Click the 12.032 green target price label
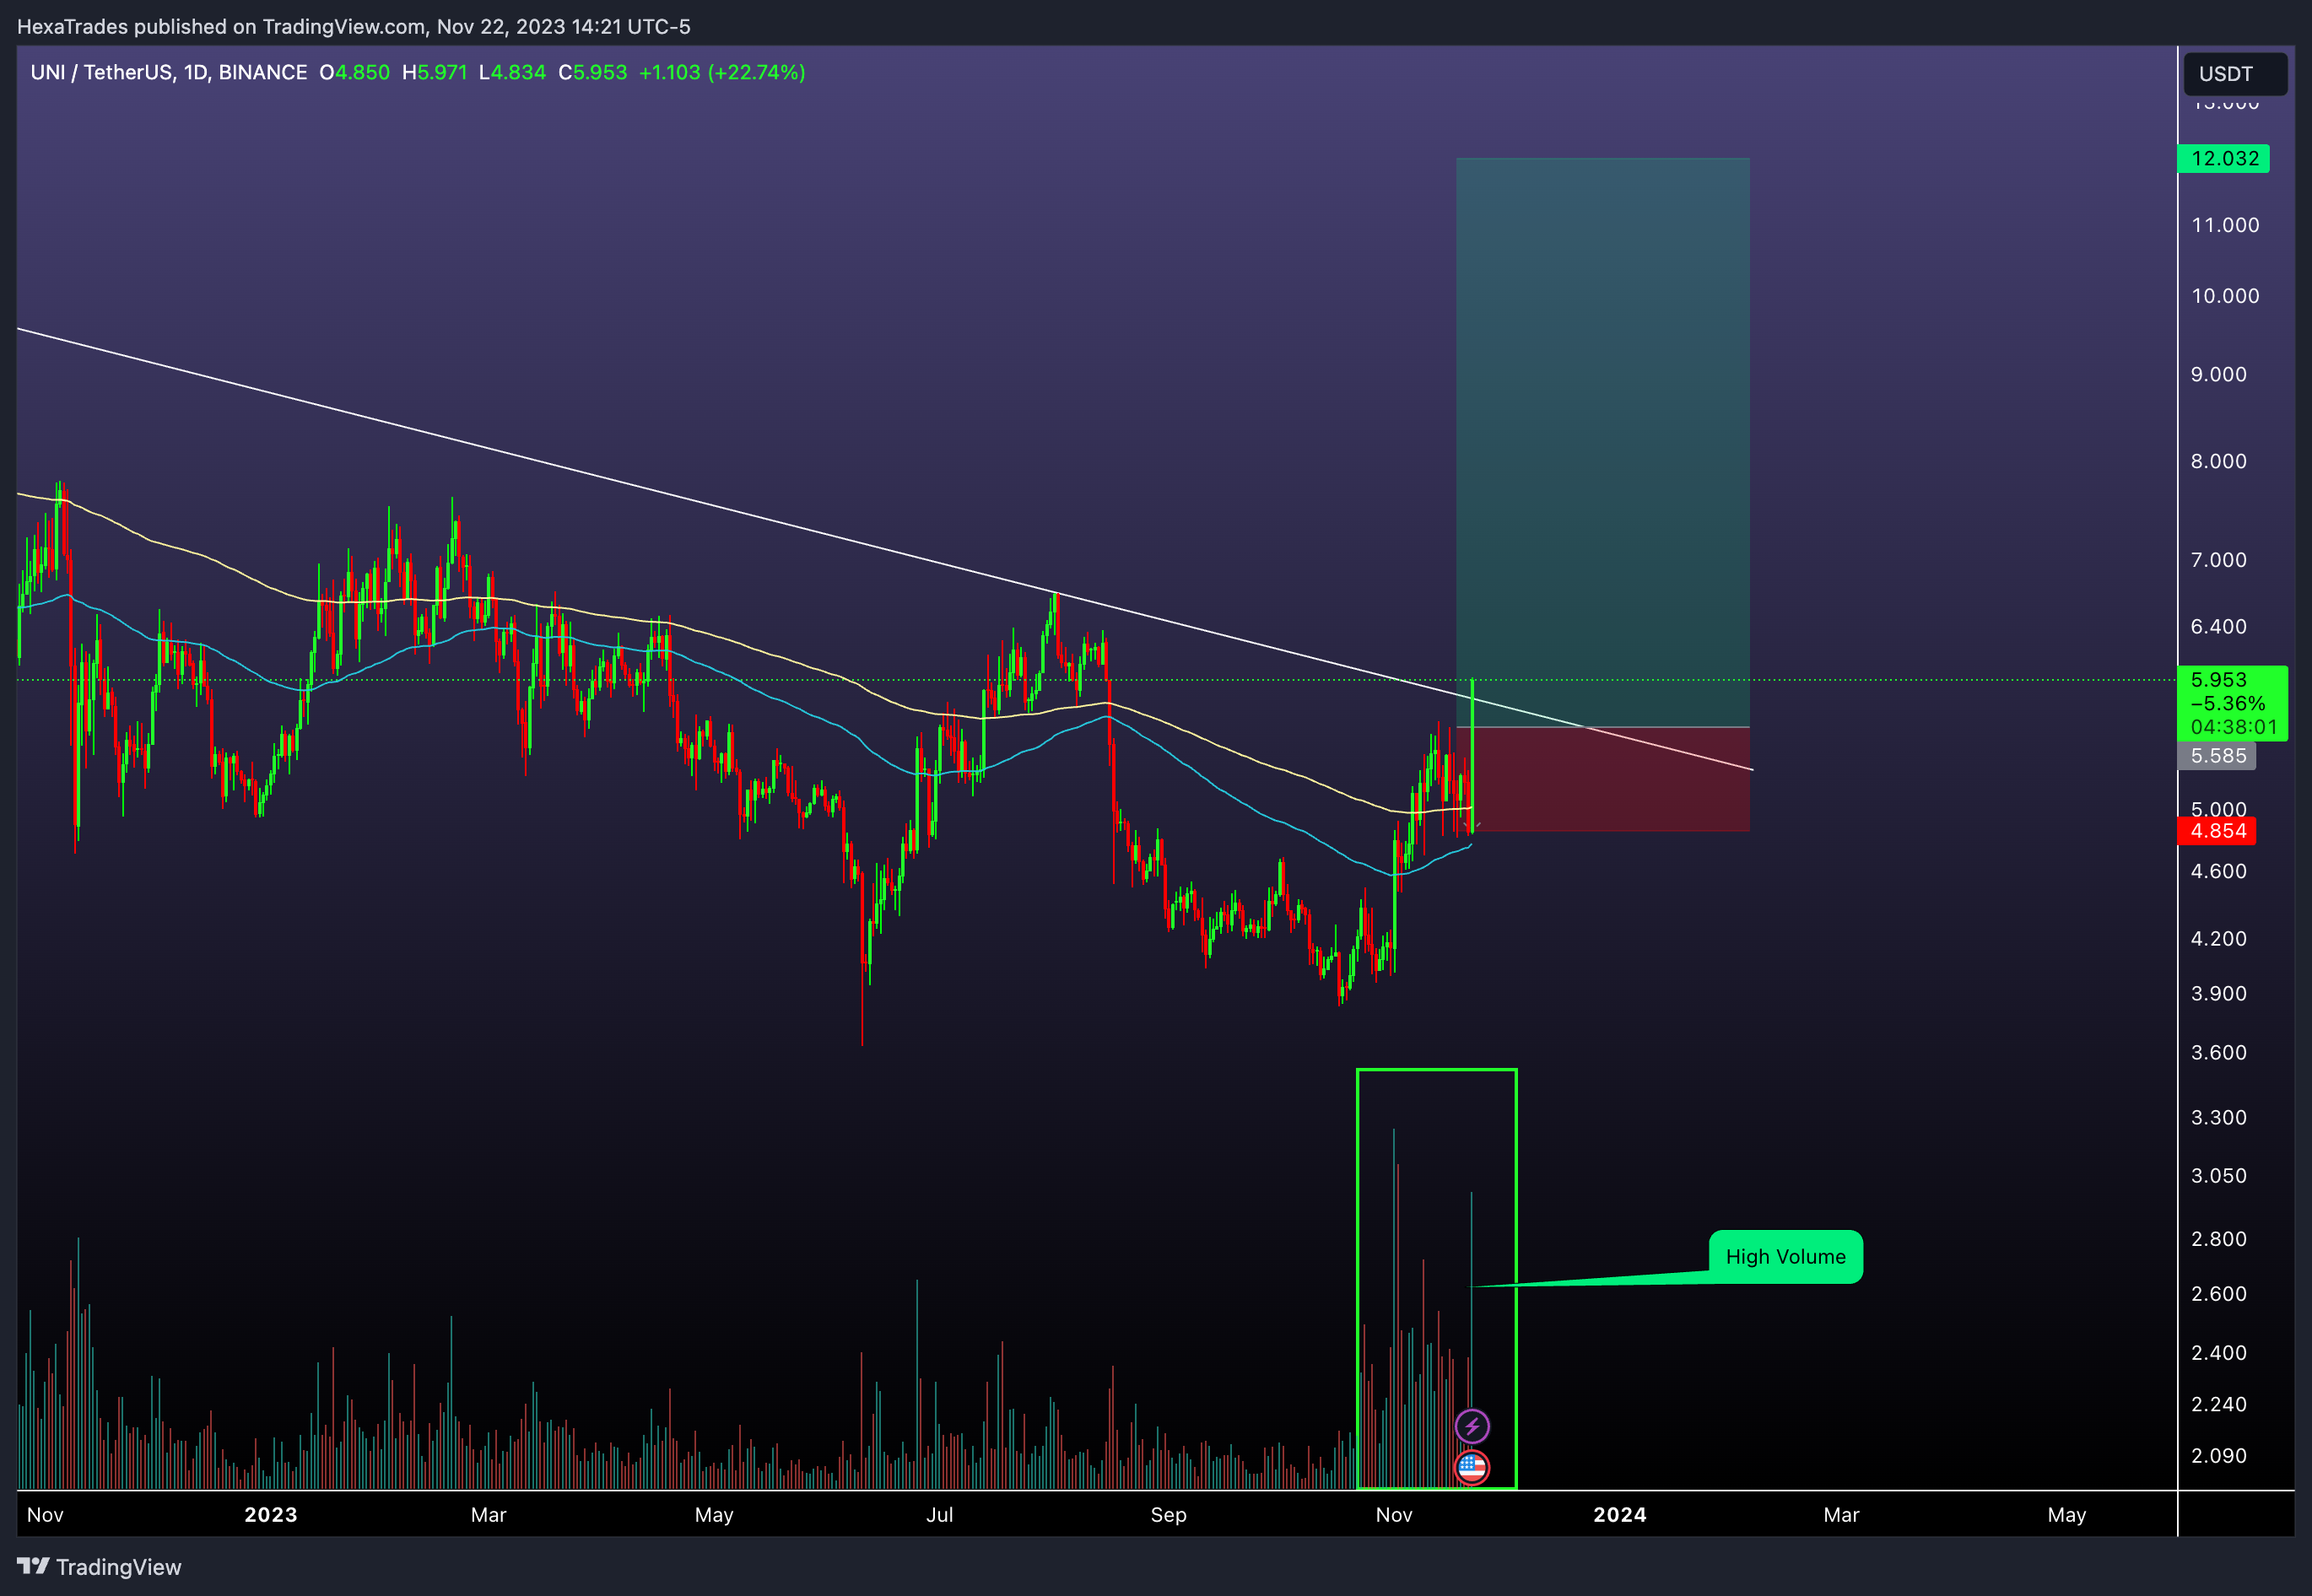The width and height of the screenshot is (2312, 1596). point(2223,158)
